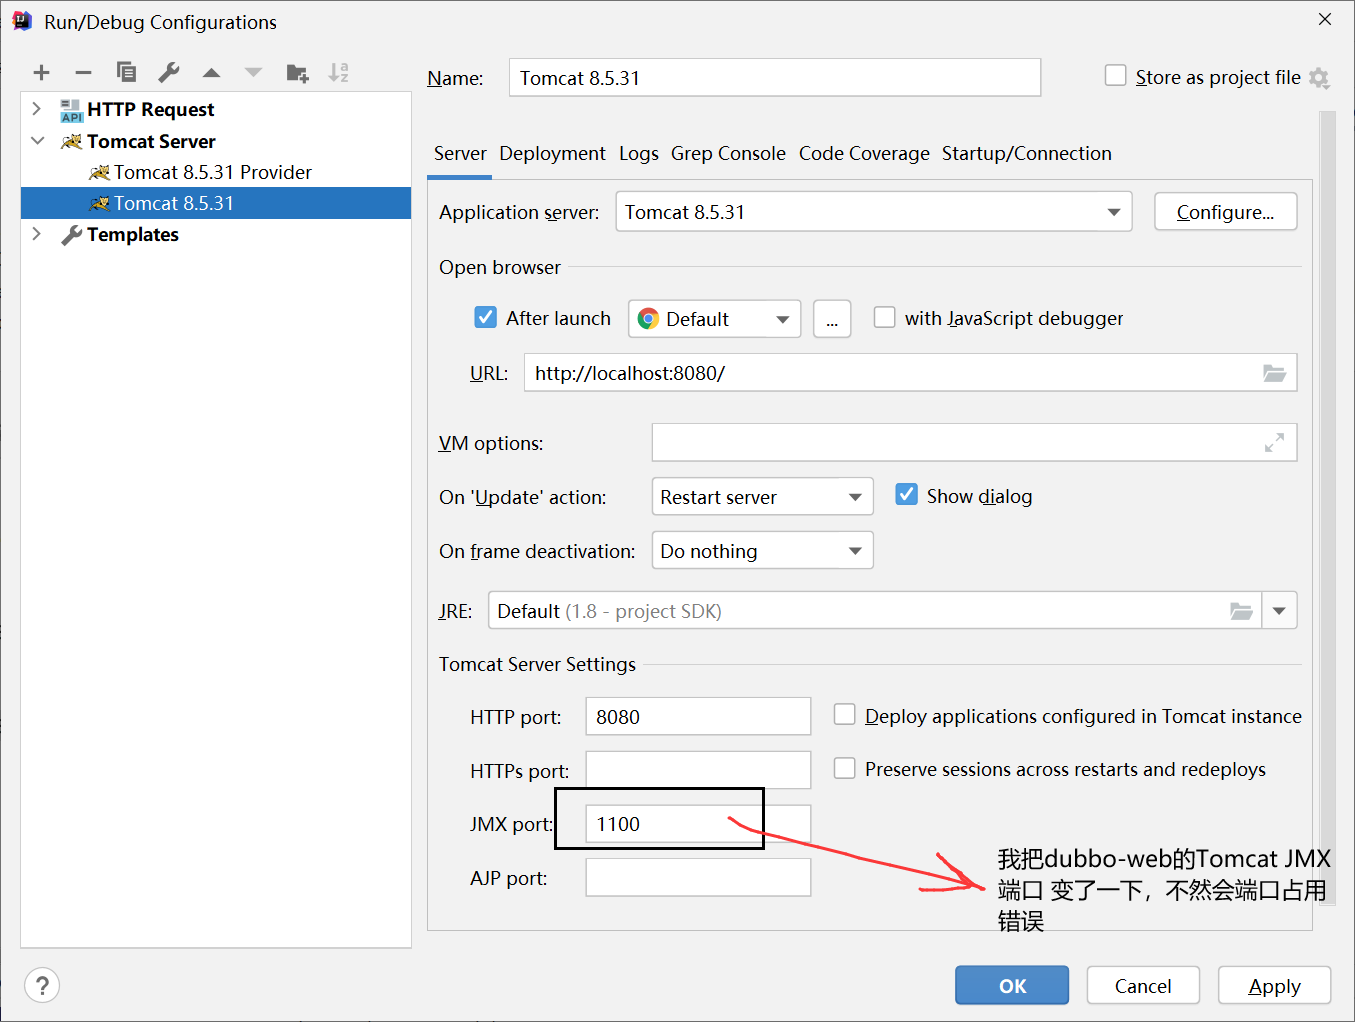Click the HTTP port field
1355x1022 pixels.
coord(698,717)
